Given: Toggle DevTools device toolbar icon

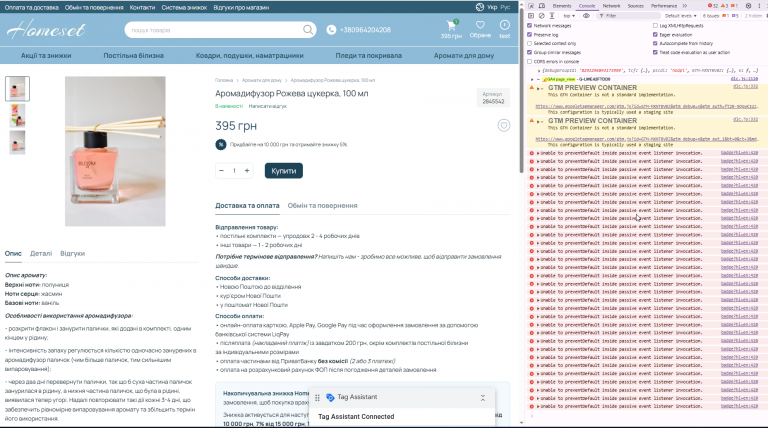Looking at the screenshot, I should [x=542, y=6].
